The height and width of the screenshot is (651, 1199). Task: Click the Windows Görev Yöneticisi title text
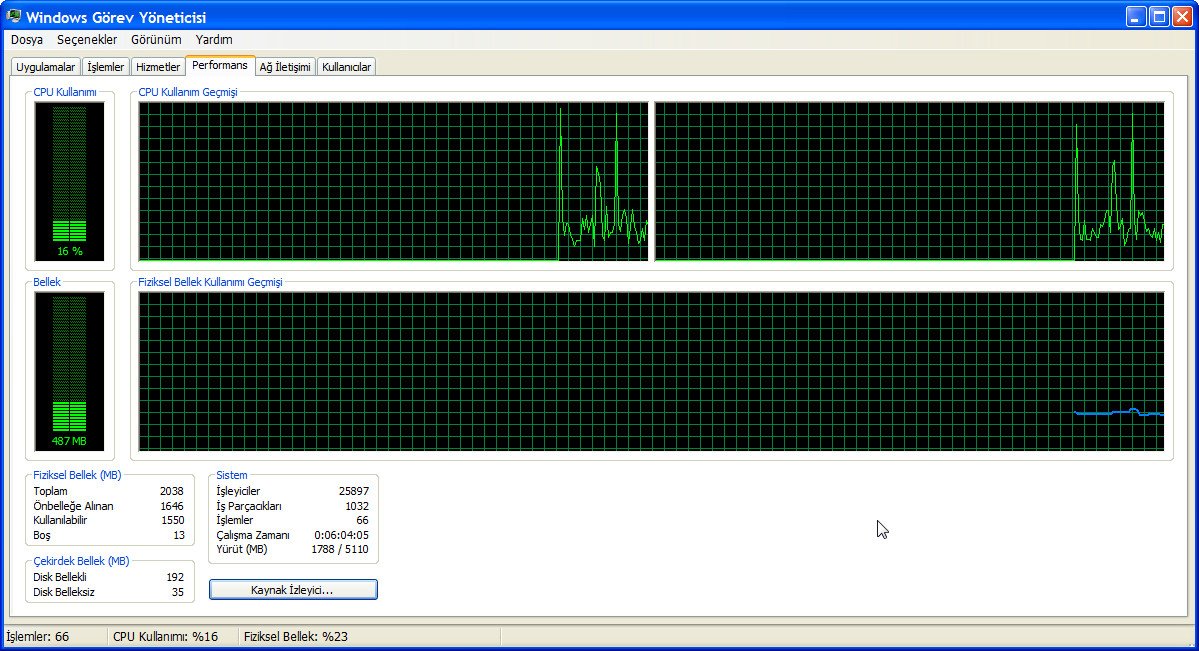pyautogui.click(x=116, y=17)
